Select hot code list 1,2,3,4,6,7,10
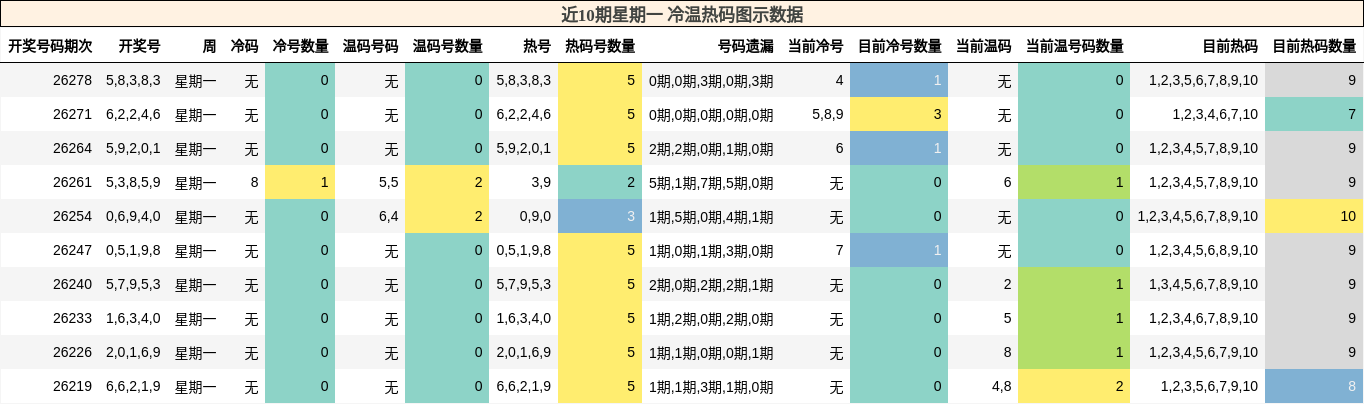This screenshot has width=1364, height=404. click(1215, 114)
